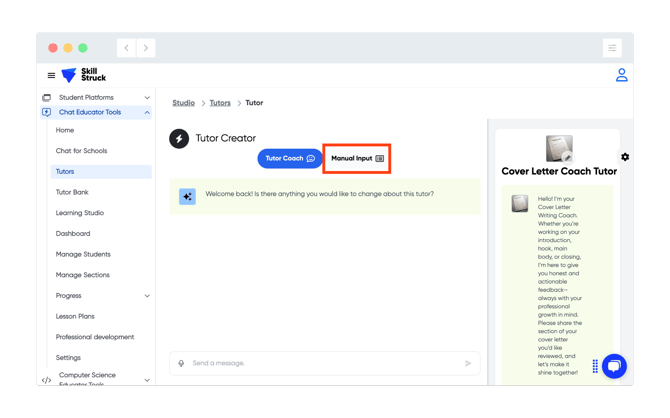Image resolution: width=670 pixels, height=418 pixels.
Task: Click the settings gear on tutor preview
Action: click(625, 157)
